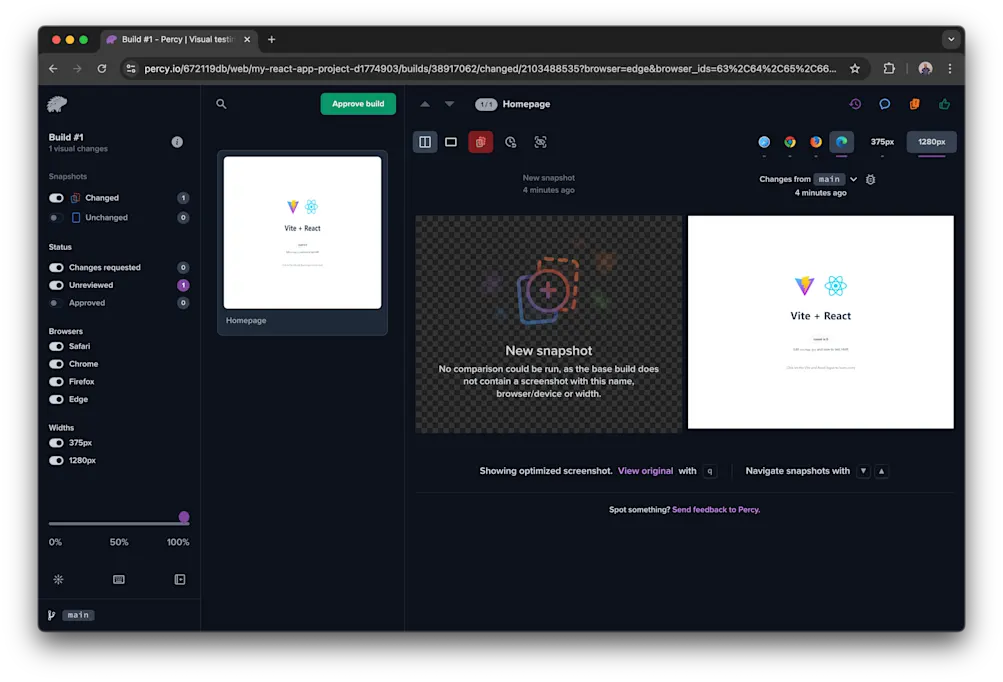Select the side-by-side comparison view icon
Image resolution: width=1003 pixels, height=682 pixels.
[x=424, y=141]
